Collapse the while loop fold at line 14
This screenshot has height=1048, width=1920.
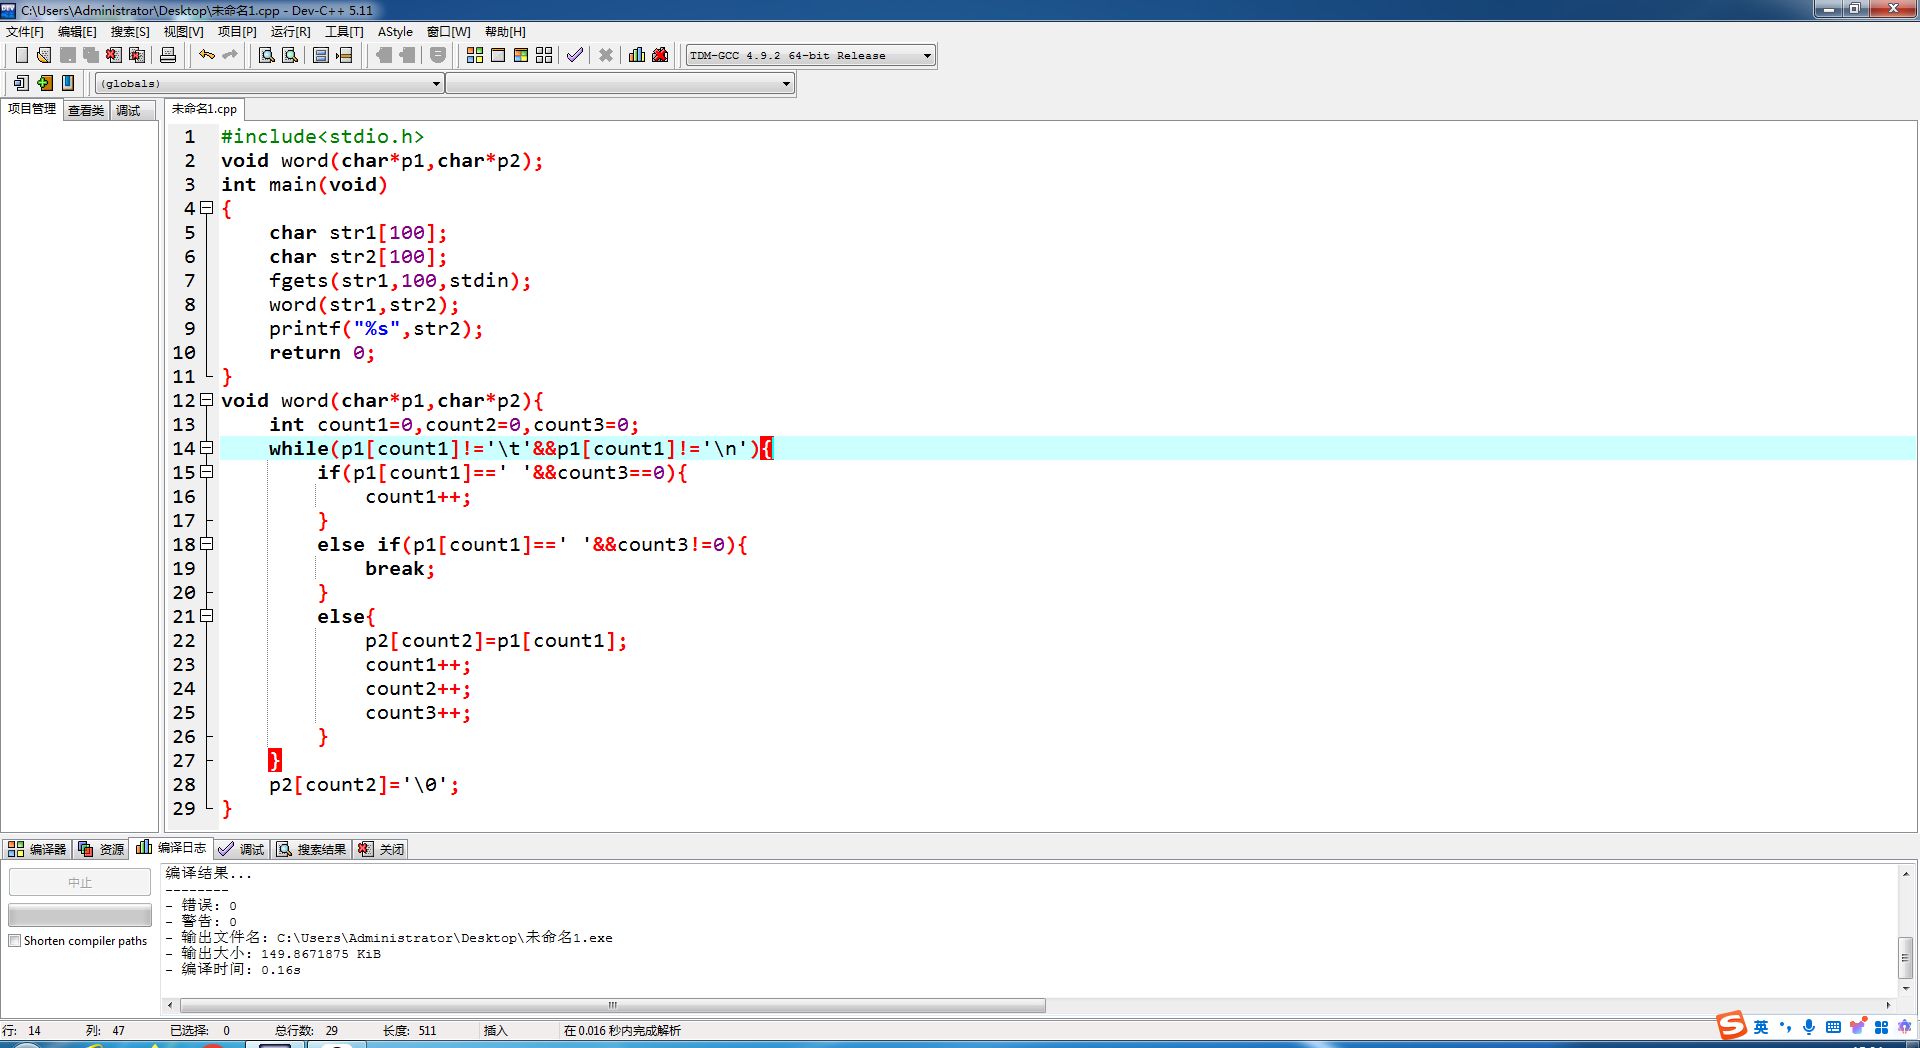(207, 448)
